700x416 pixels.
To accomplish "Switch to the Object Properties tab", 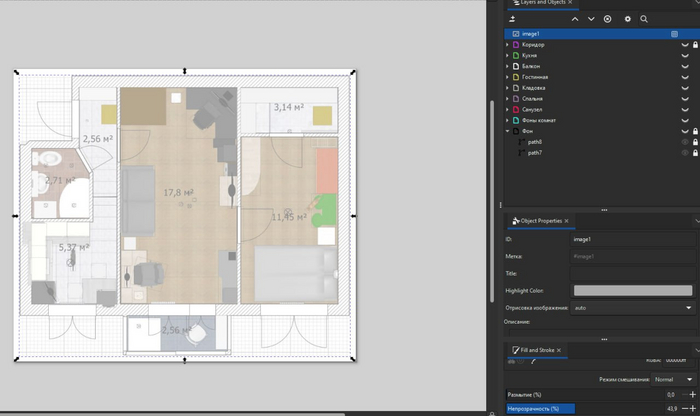I will [x=540, y=221].
